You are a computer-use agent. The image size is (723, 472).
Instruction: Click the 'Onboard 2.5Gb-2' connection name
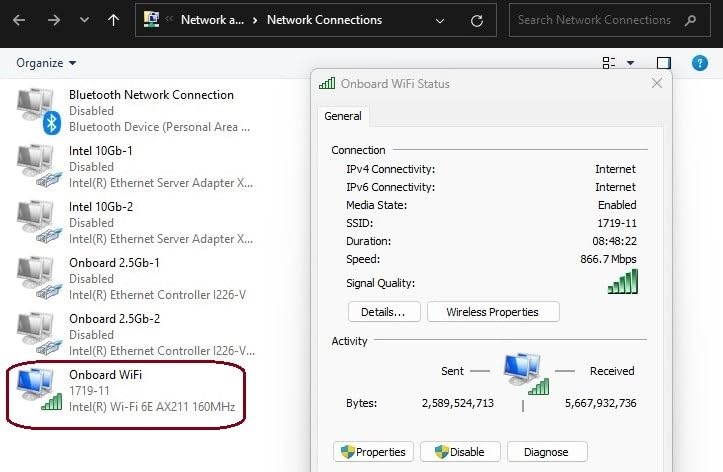(x=114, y=319)
